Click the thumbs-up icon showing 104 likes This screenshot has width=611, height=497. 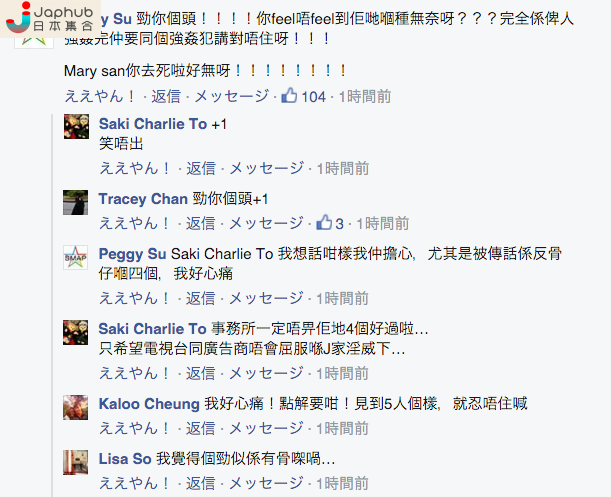tap(289, 96)
